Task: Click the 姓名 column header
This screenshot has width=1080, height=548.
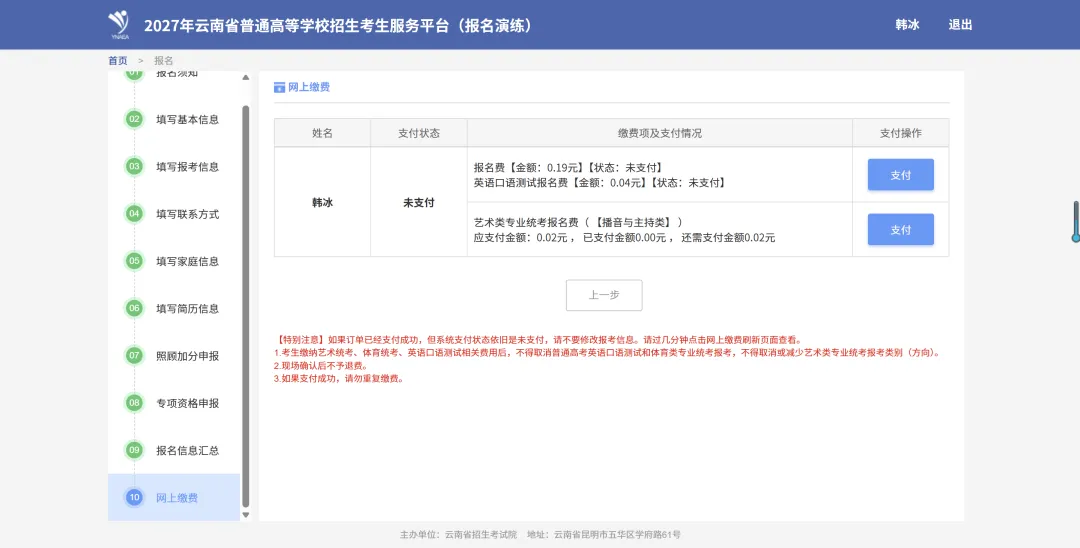Action: pyautogui.click(x=322, y=133)
